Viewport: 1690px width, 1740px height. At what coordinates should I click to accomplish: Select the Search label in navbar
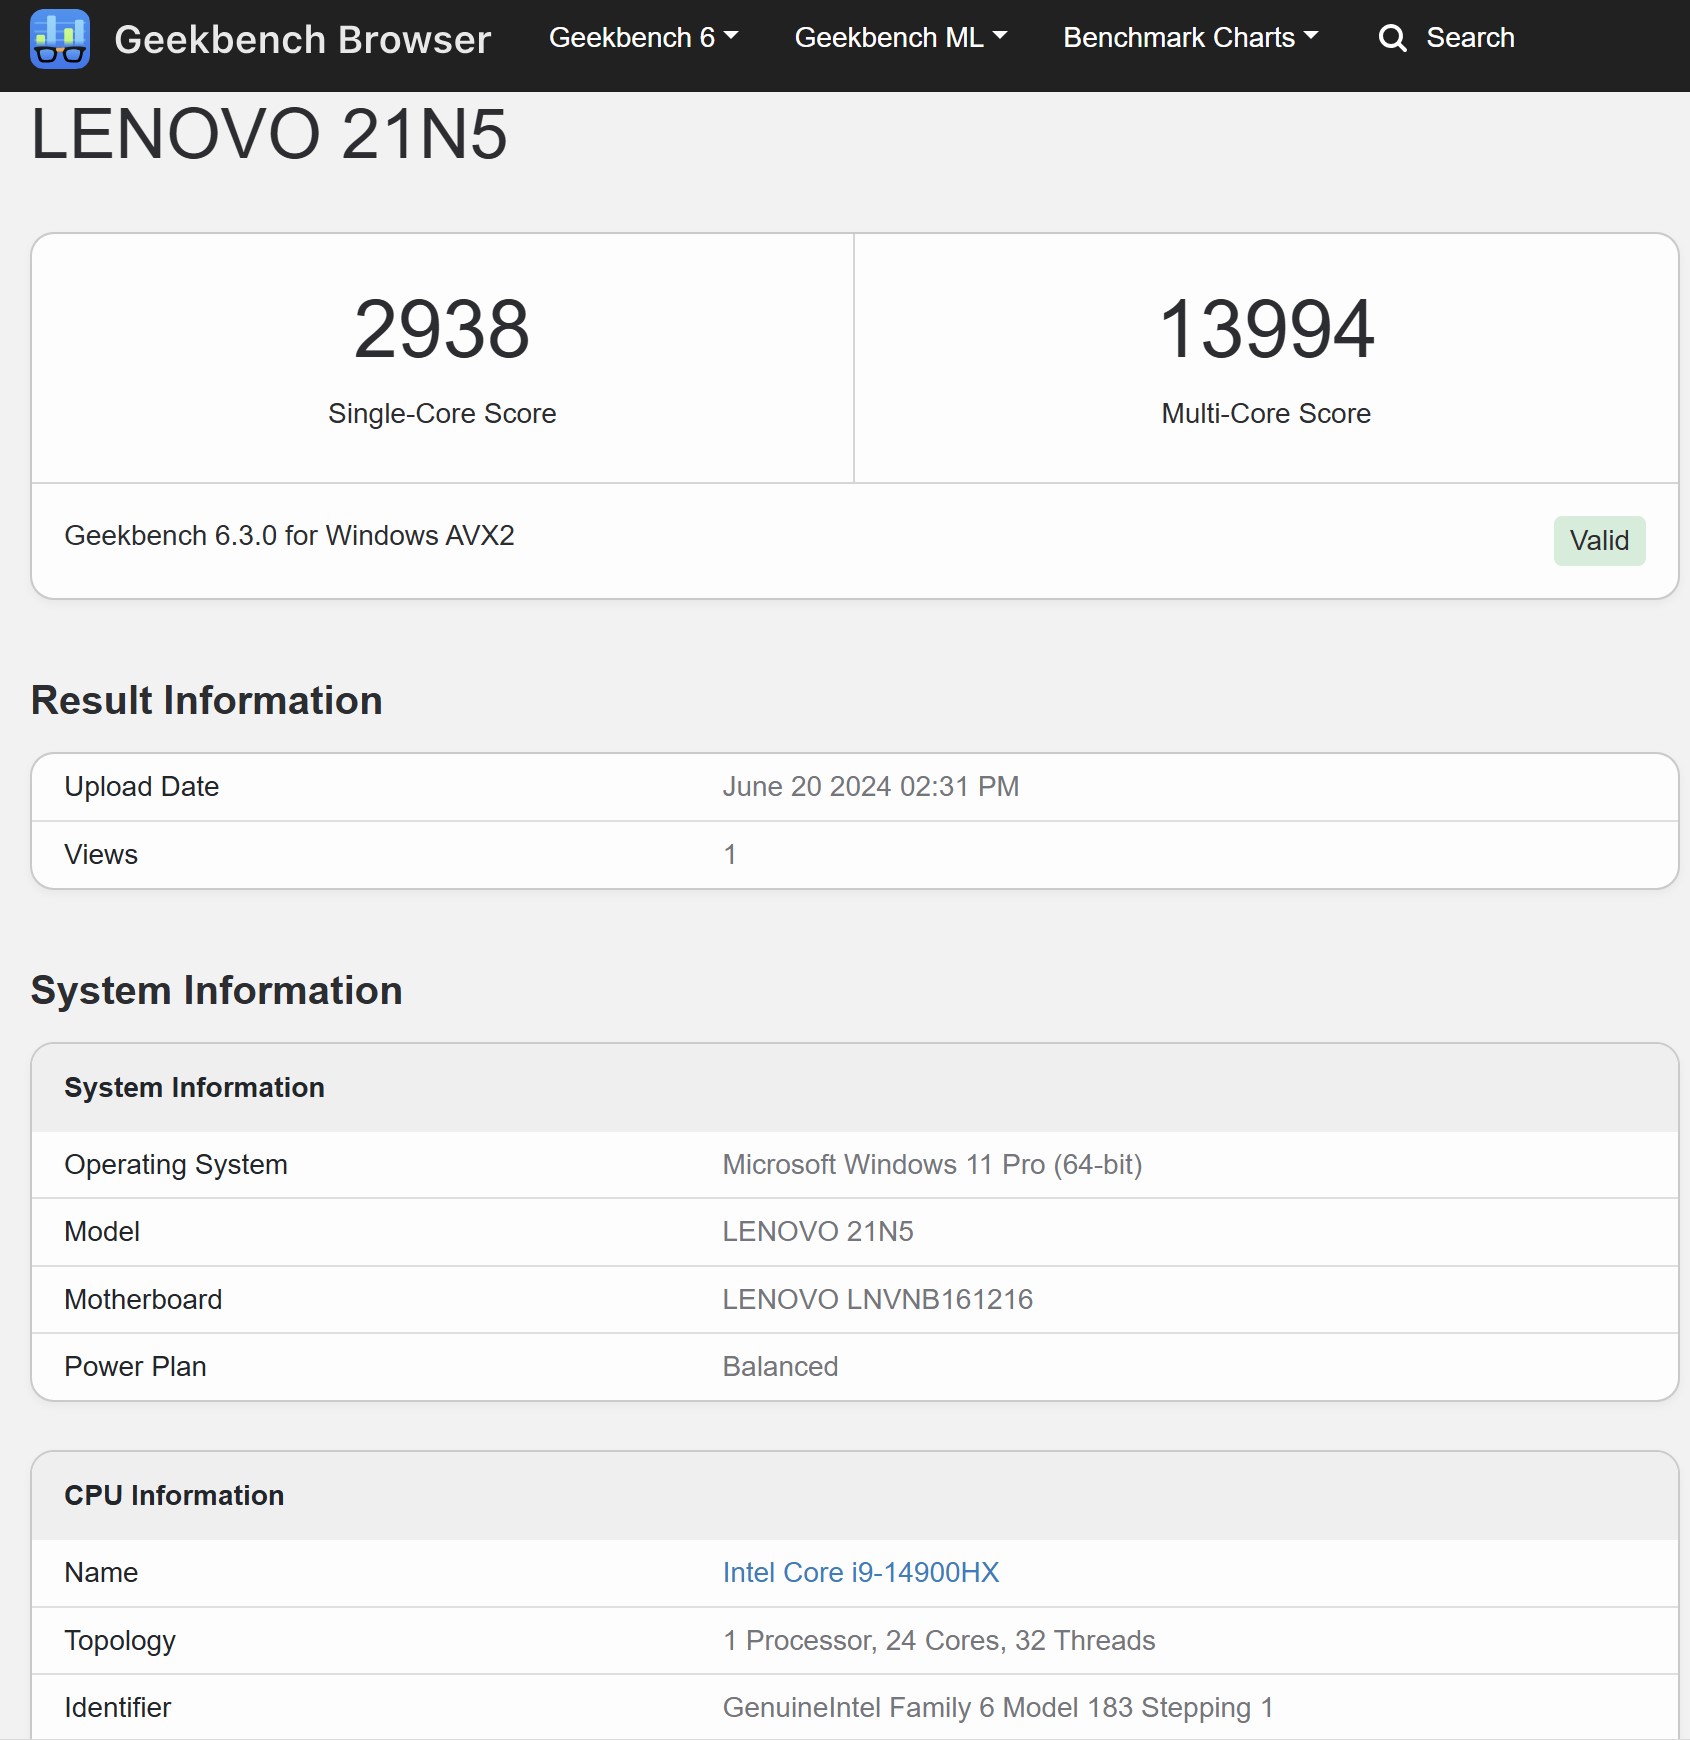pyautogui.click(x=1469, y=38)
